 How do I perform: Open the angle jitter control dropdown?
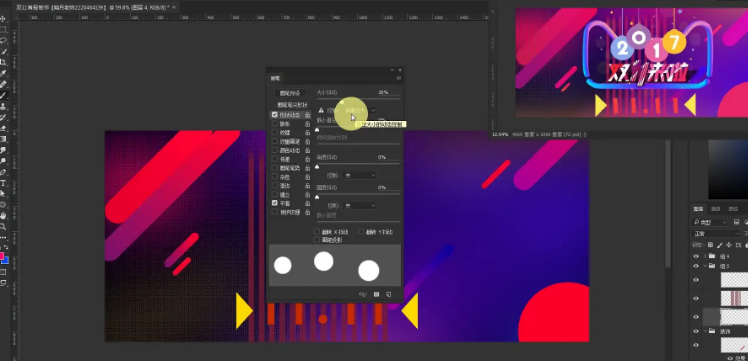coord(360,175)
